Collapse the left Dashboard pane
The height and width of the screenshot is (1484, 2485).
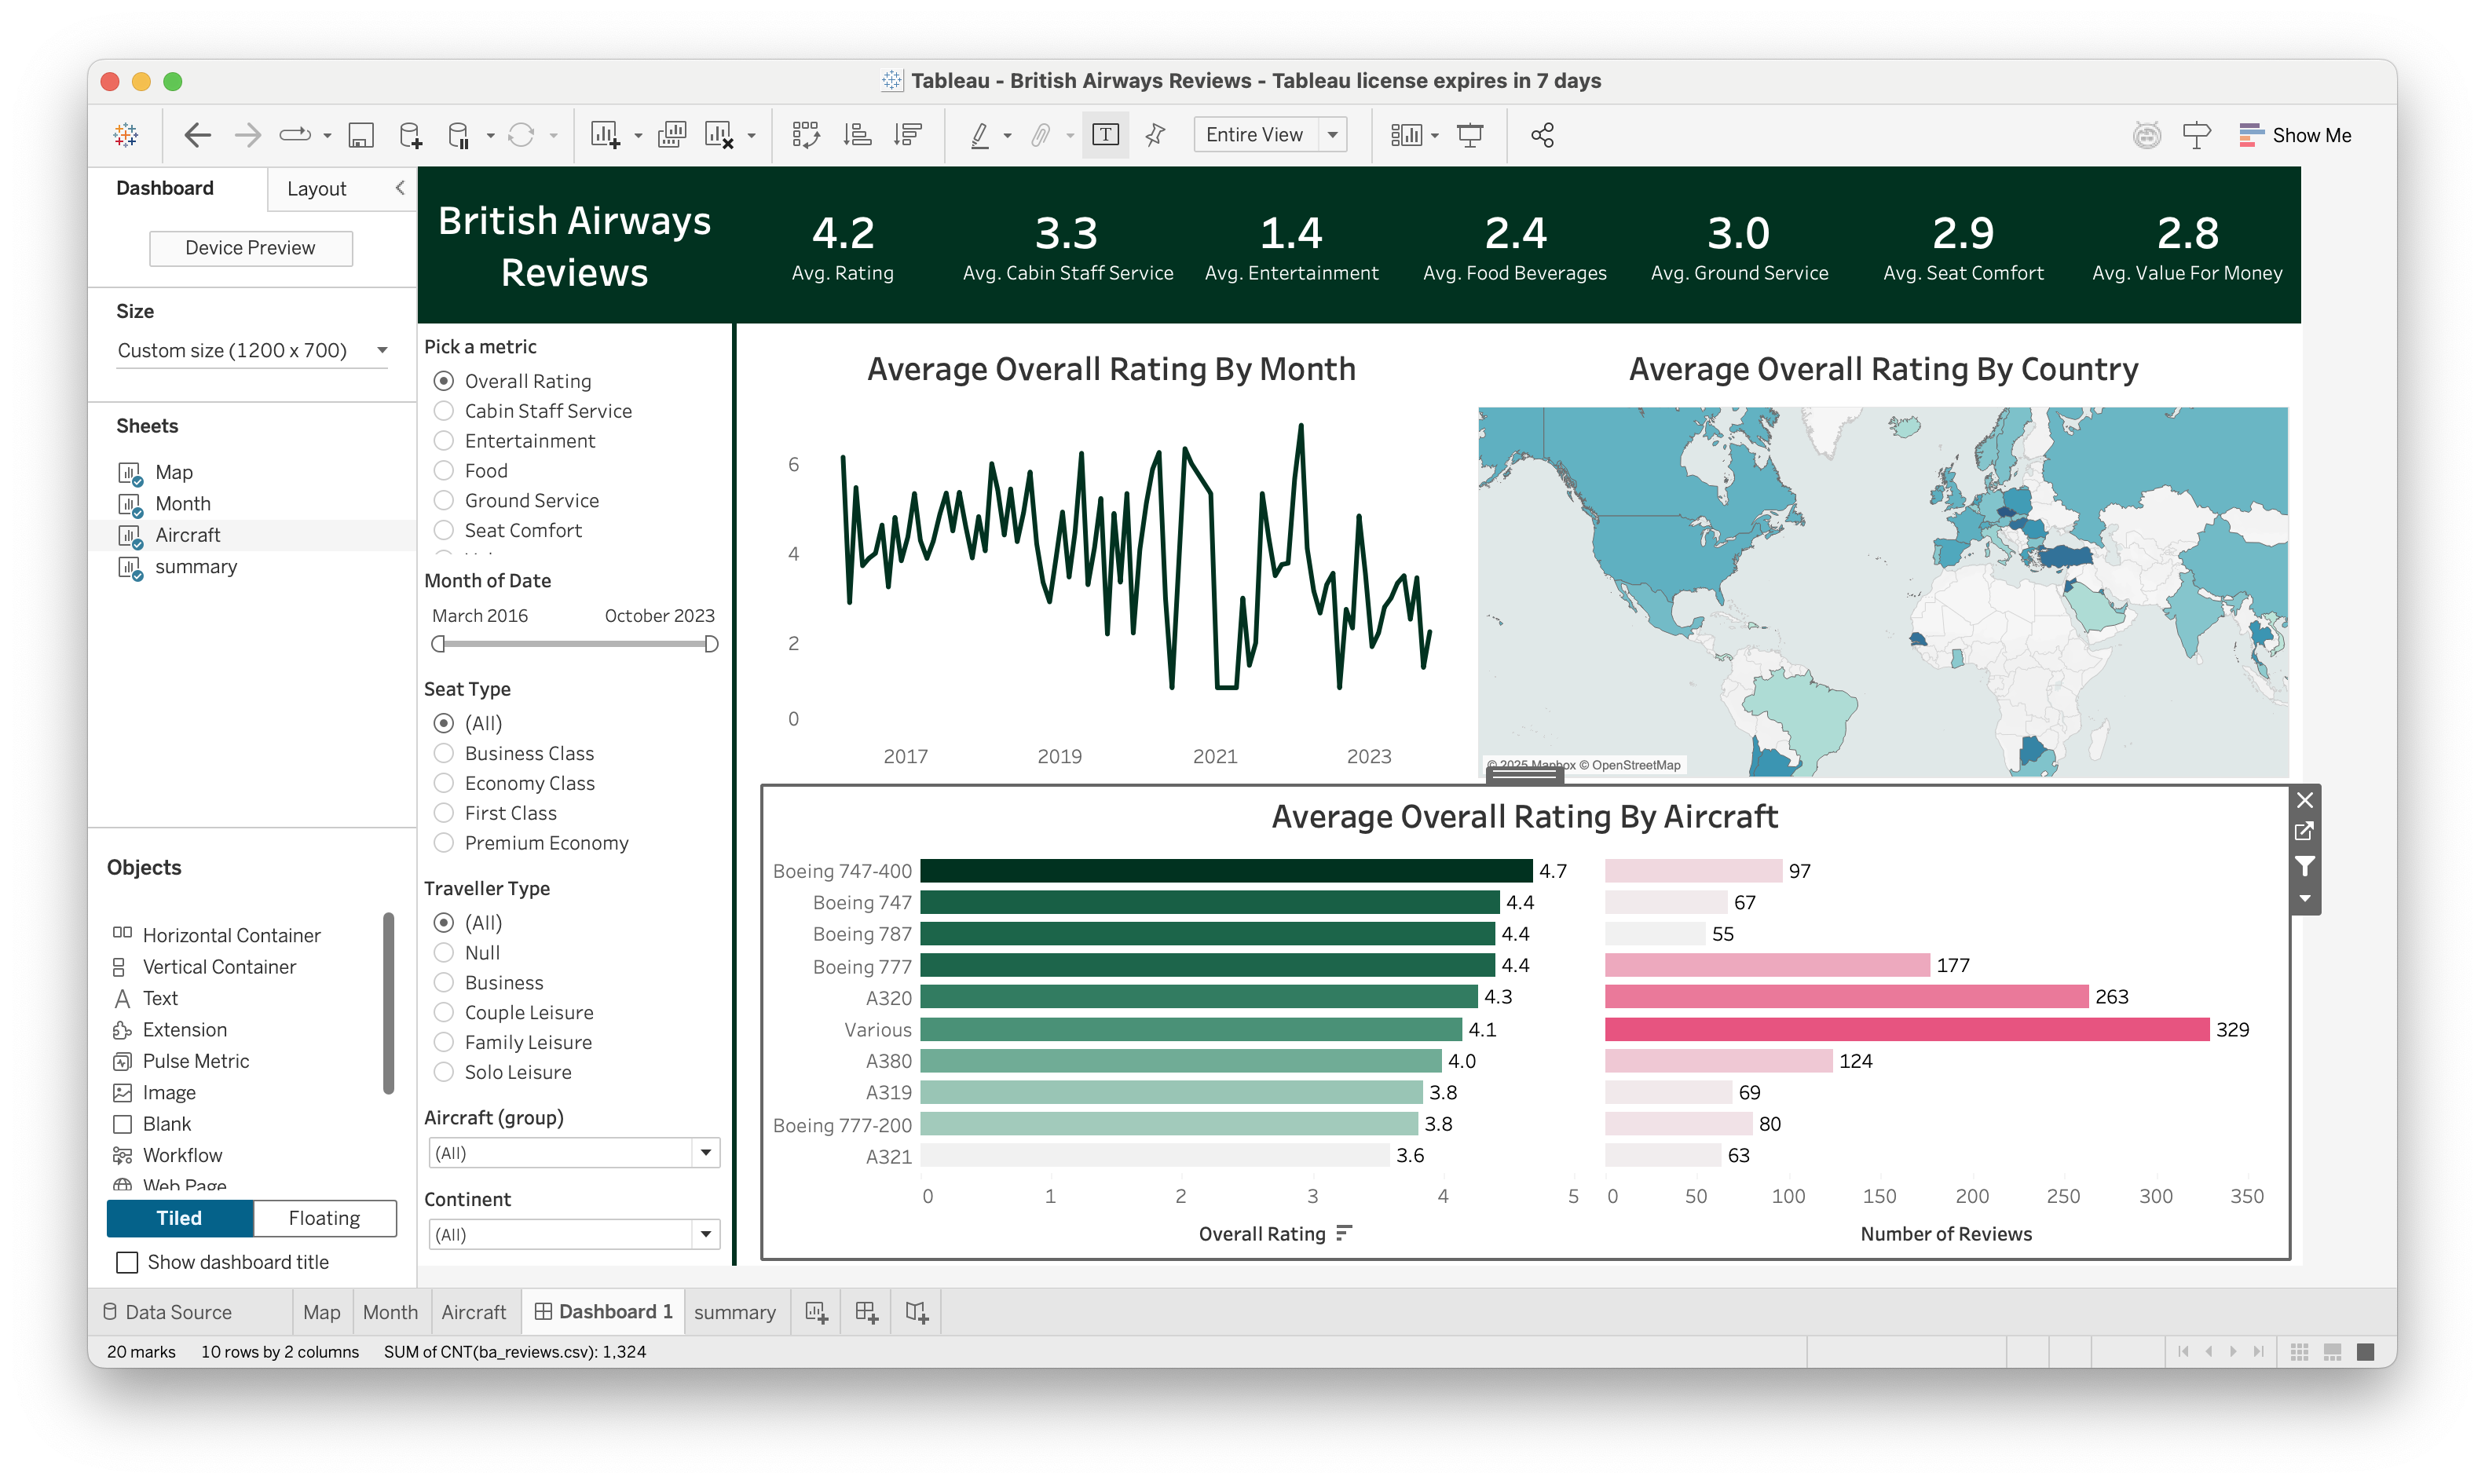click(400, 187)
